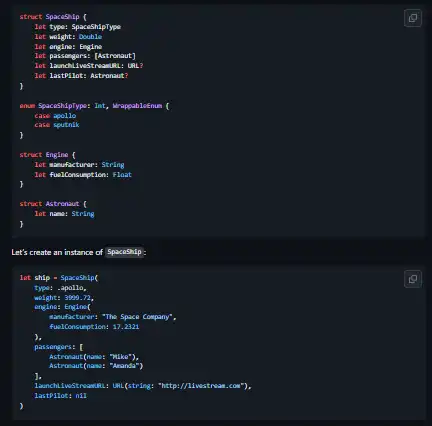
Task: Click 'let ship = SpaceShip(' line
Action: coord(59,278)
